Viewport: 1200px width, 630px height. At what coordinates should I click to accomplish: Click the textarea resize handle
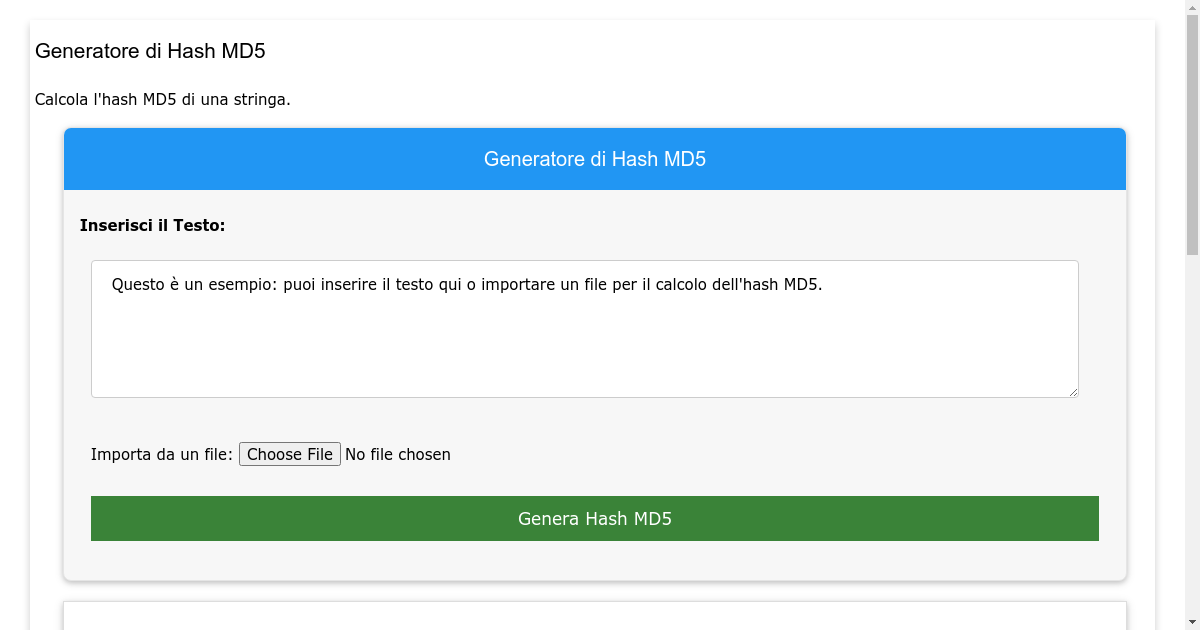click(x=1074, y=393)
